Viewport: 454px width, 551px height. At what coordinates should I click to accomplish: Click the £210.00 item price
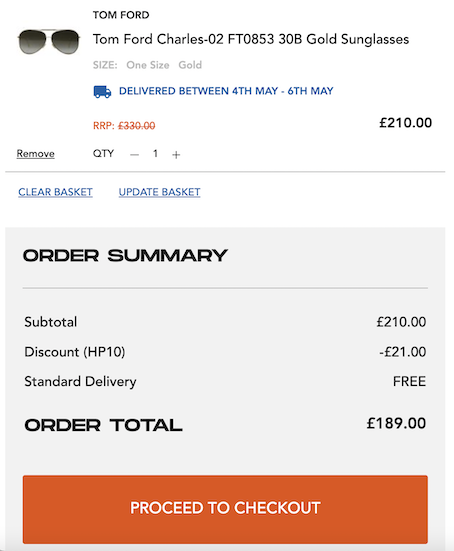point(406,123)
